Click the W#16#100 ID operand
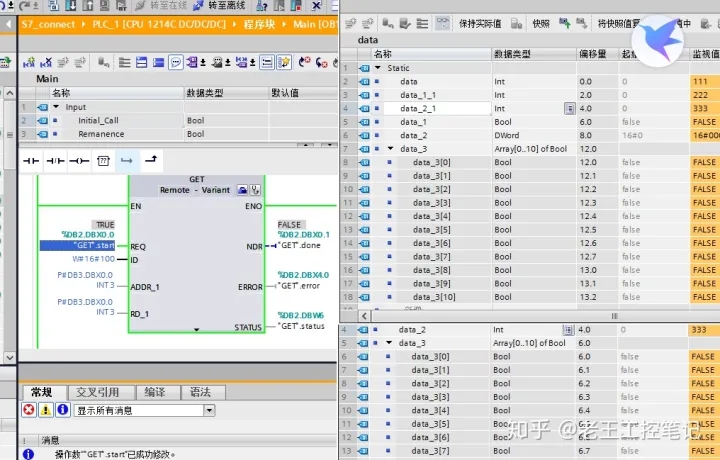This screenshot has width=720, height=460. pyautogui.click(x=93, y=259)
